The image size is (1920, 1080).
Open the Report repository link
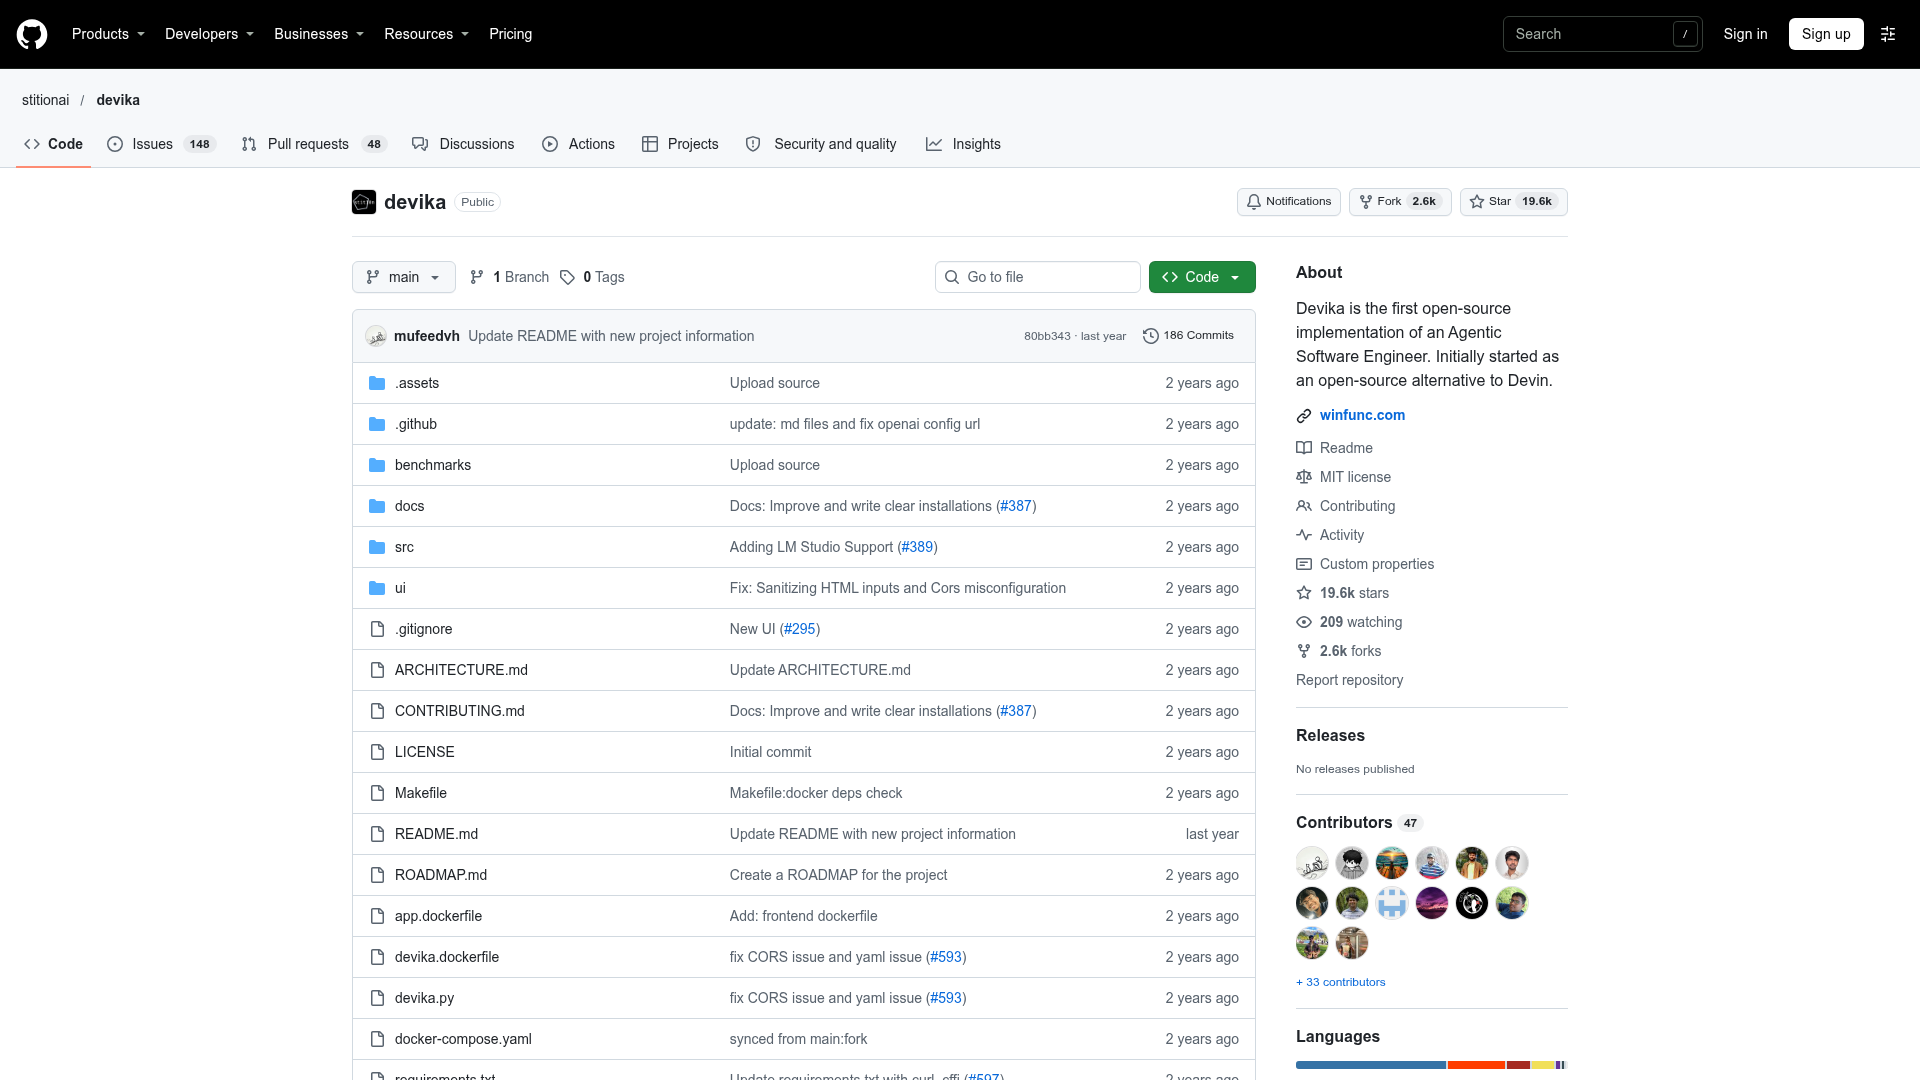[x=1349, y=680]
